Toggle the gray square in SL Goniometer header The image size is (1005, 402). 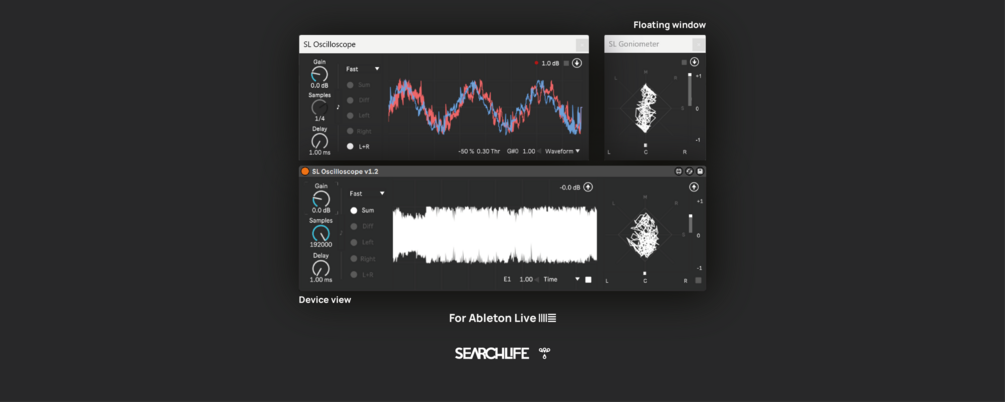684,62
